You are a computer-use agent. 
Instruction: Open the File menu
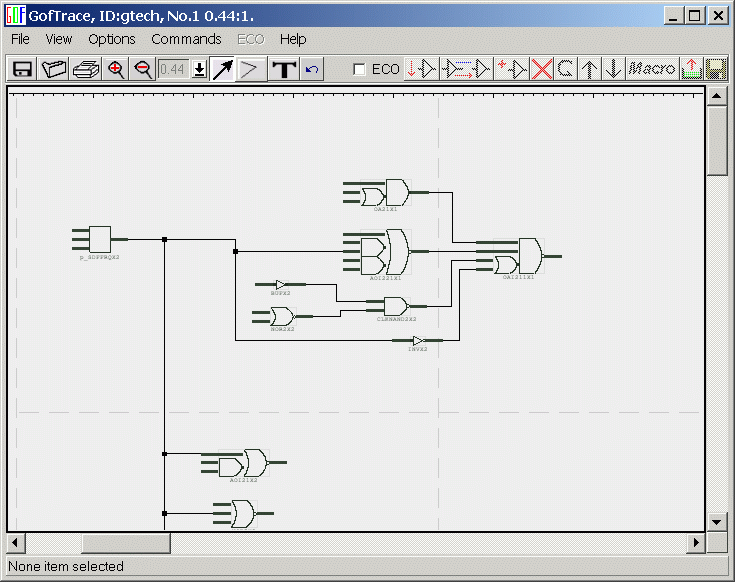(20, 39)
